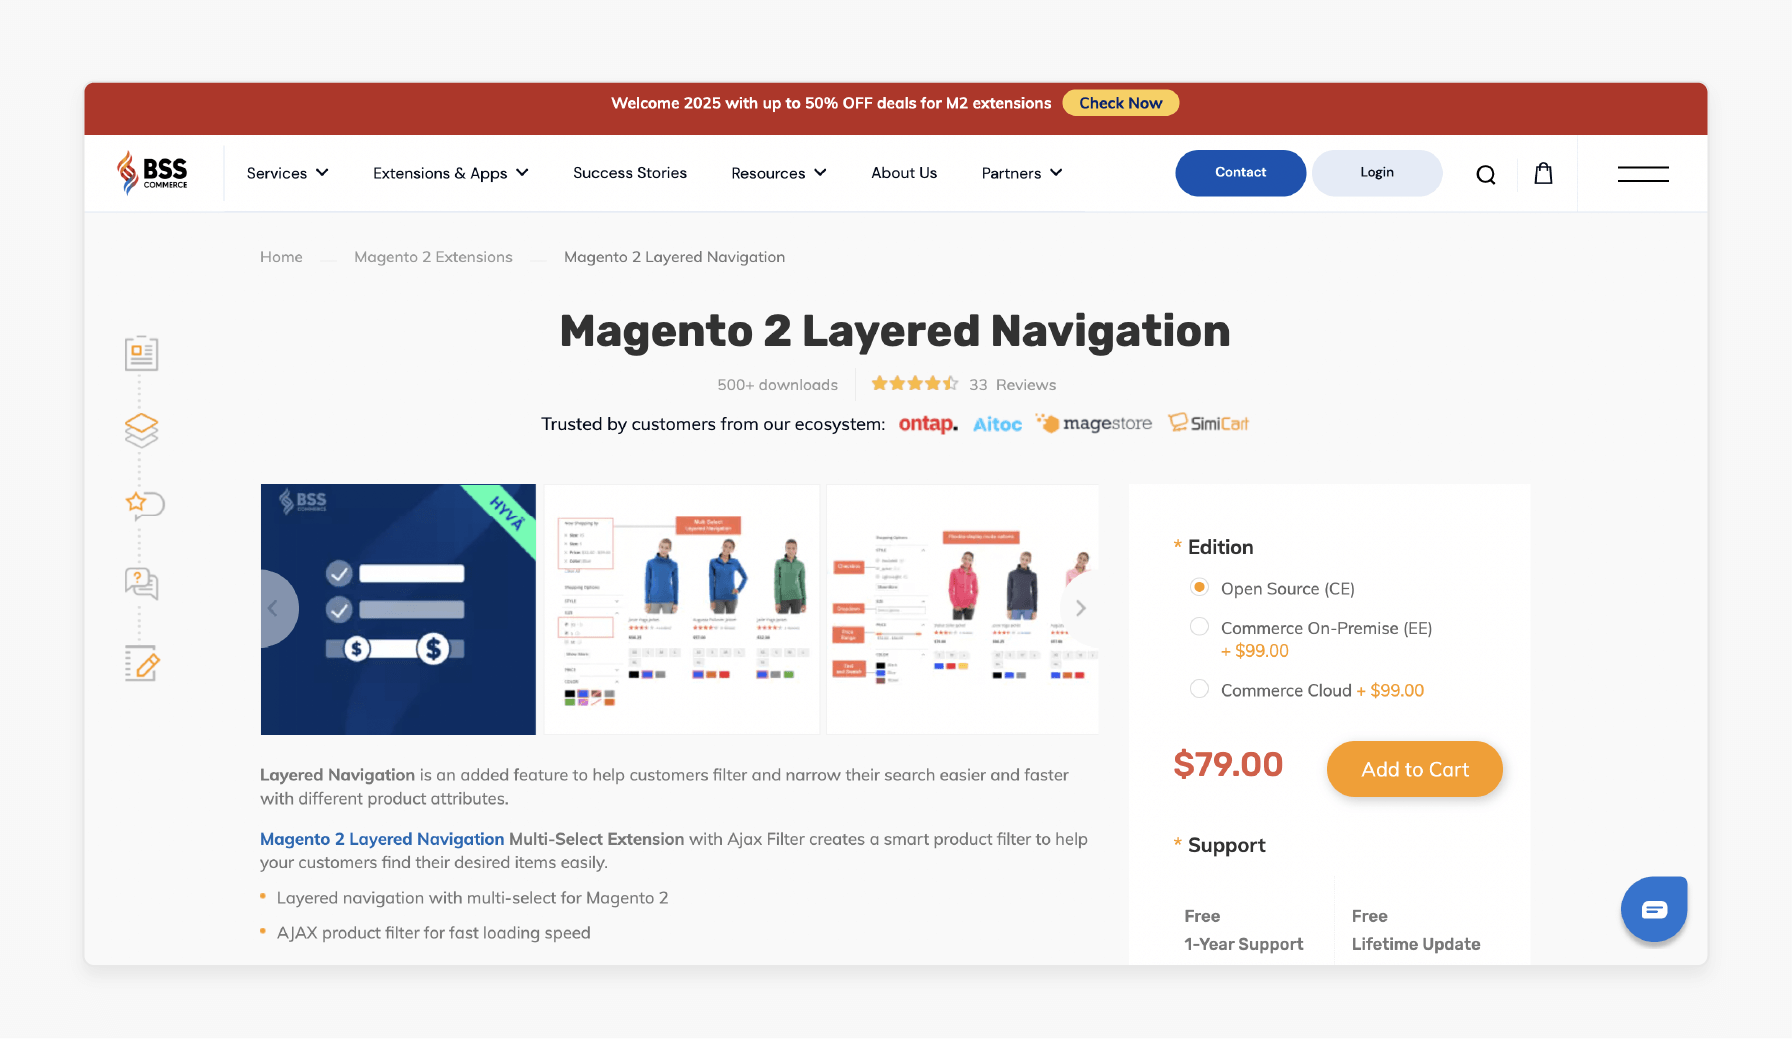Open blue jackets screenshot thumbnail
The height and width of the screenshot is (1039, 1792).
[682, 609]
